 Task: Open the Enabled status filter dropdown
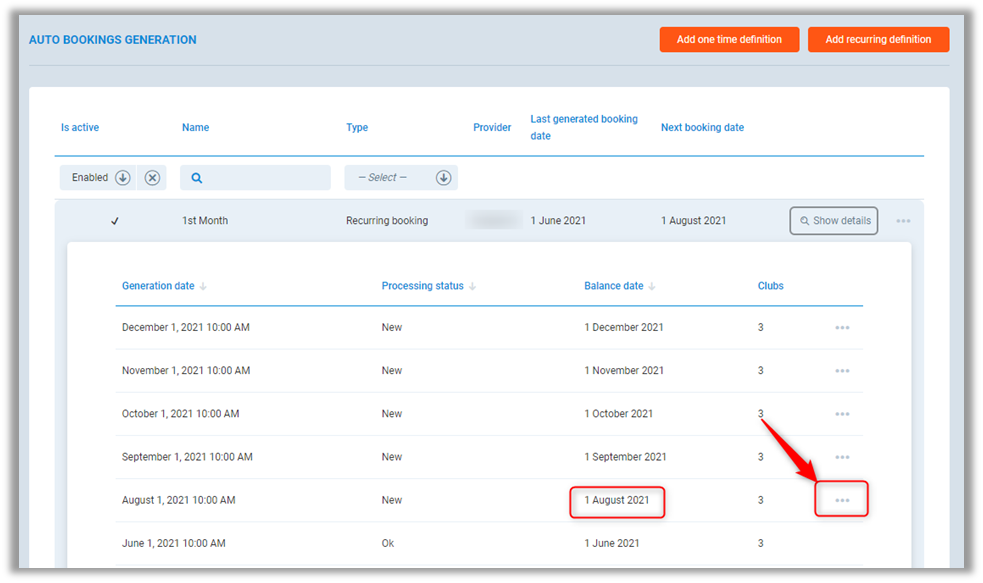(122, 178)
